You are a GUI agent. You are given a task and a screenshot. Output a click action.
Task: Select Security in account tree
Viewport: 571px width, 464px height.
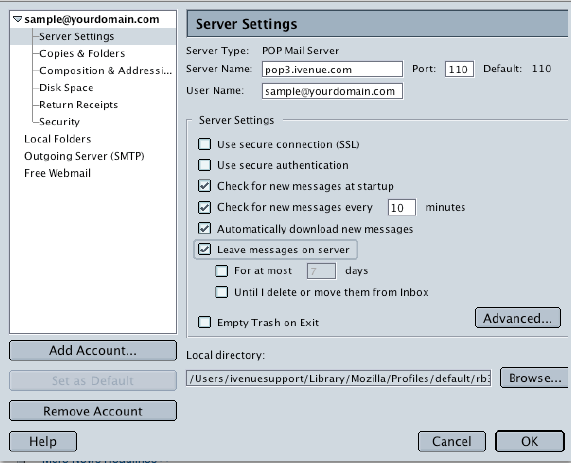[x=59, y=122]
